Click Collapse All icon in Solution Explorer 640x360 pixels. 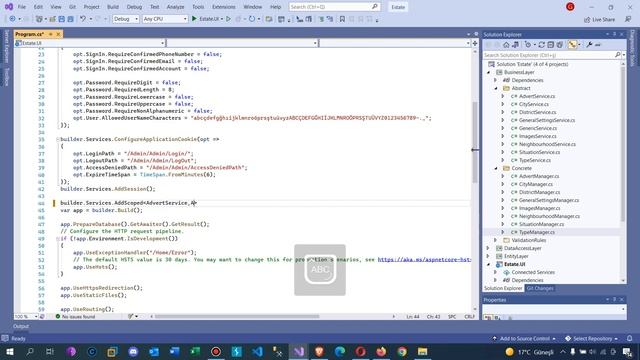tap(551, 45)
